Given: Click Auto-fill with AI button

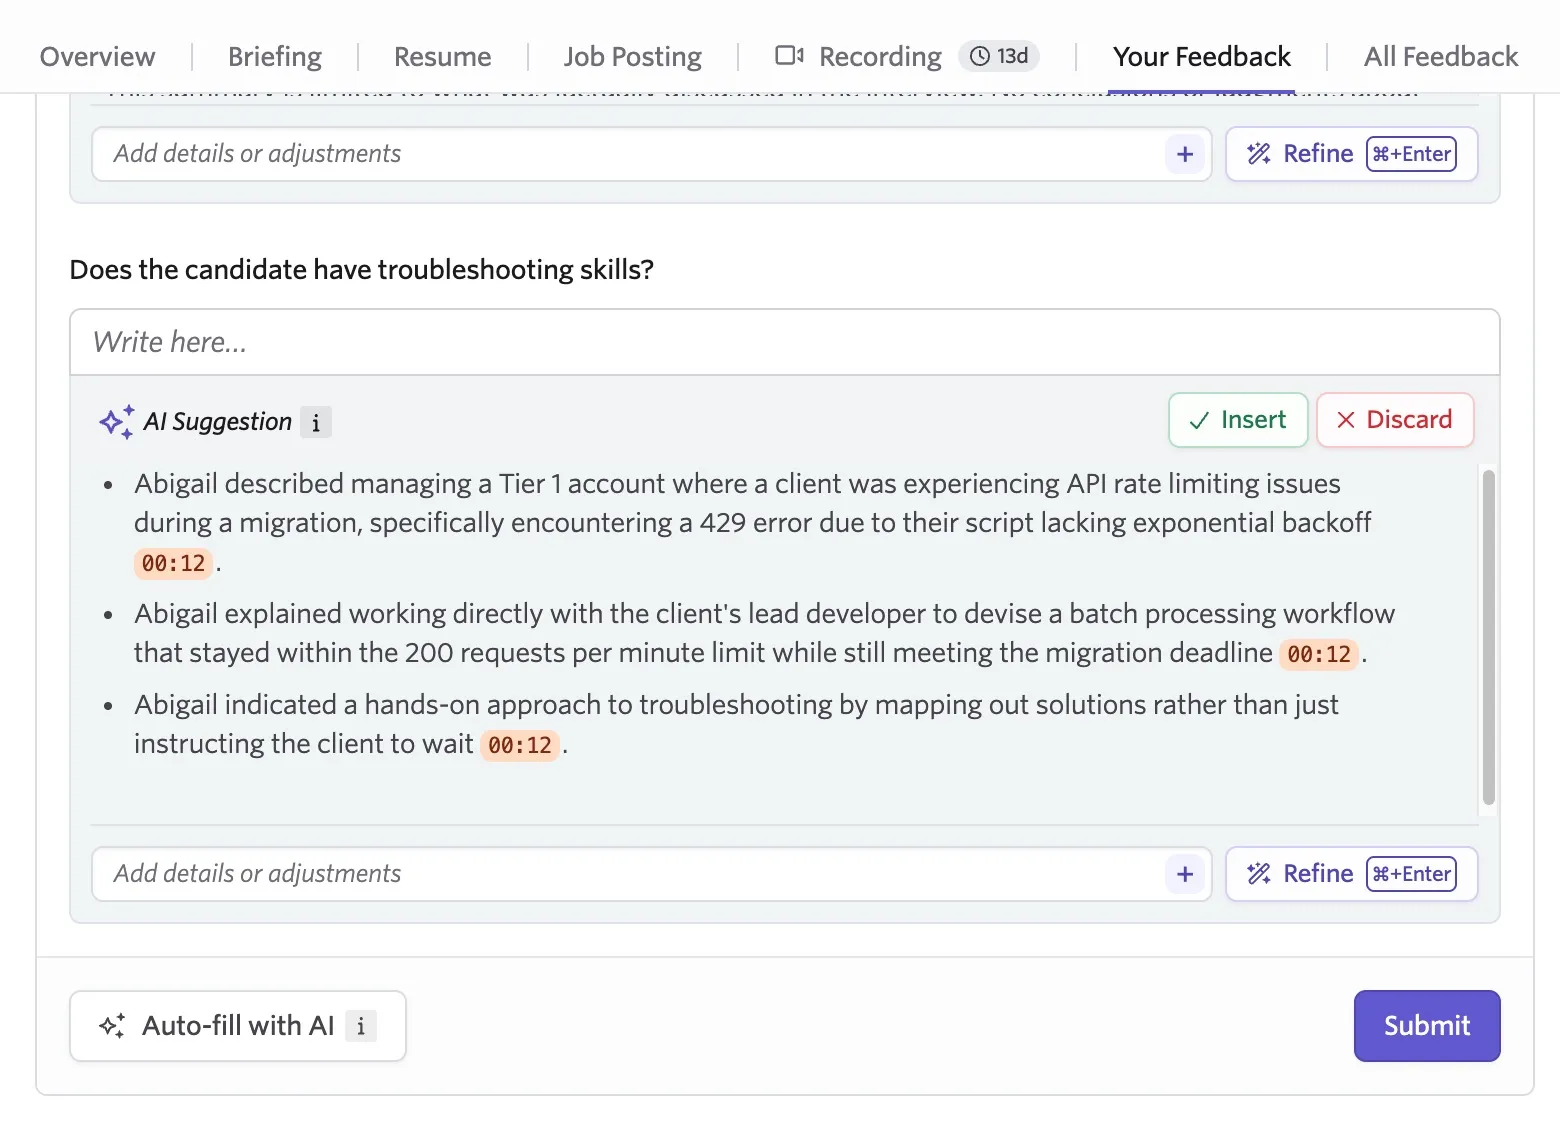Looking at the screenshot, I should point(238,1026).
